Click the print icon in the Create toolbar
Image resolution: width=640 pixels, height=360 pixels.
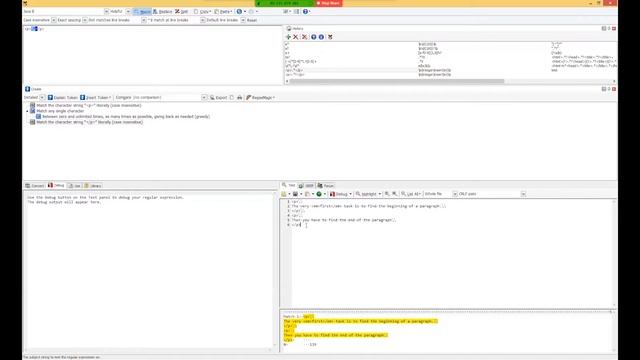click(240, 98)
